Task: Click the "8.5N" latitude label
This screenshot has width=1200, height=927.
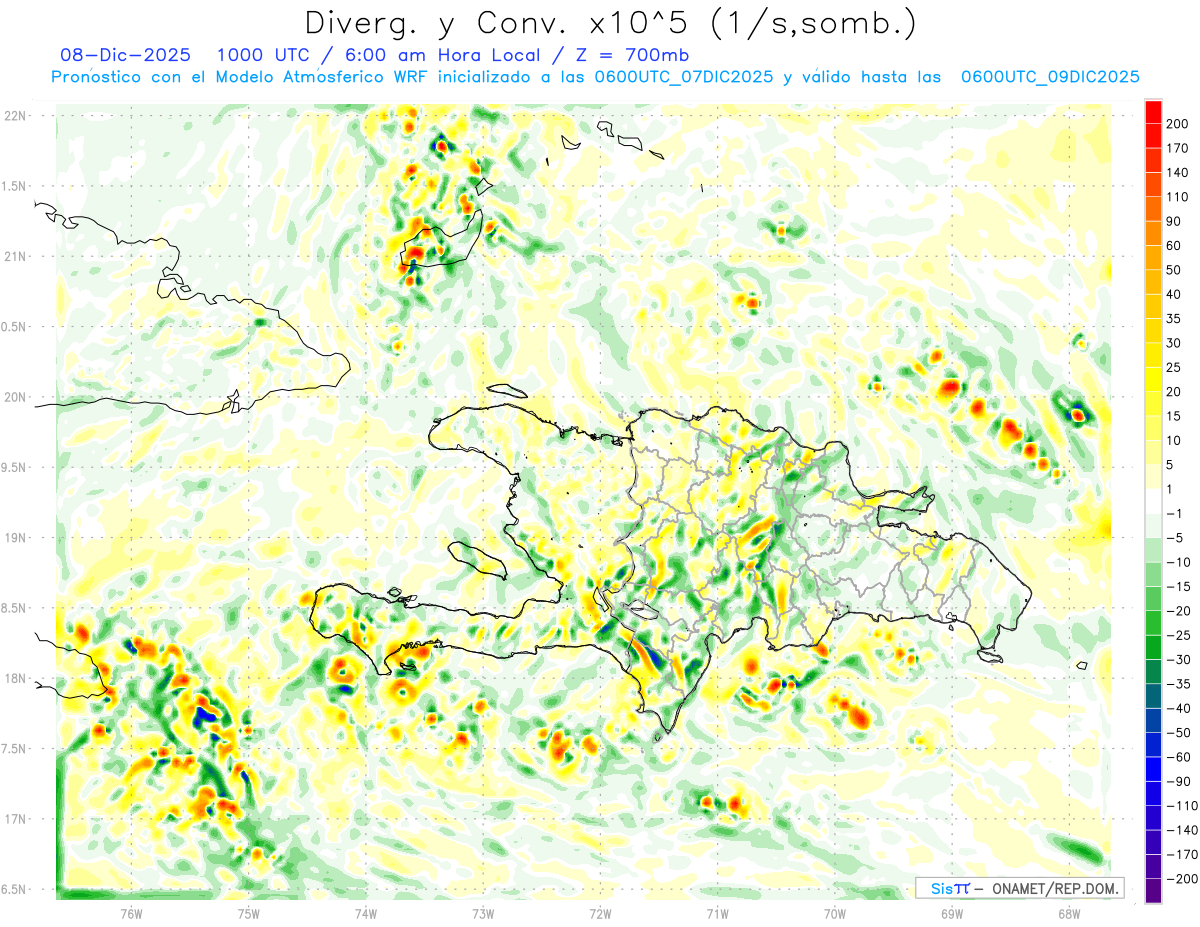Action: (x=15, y=608)
